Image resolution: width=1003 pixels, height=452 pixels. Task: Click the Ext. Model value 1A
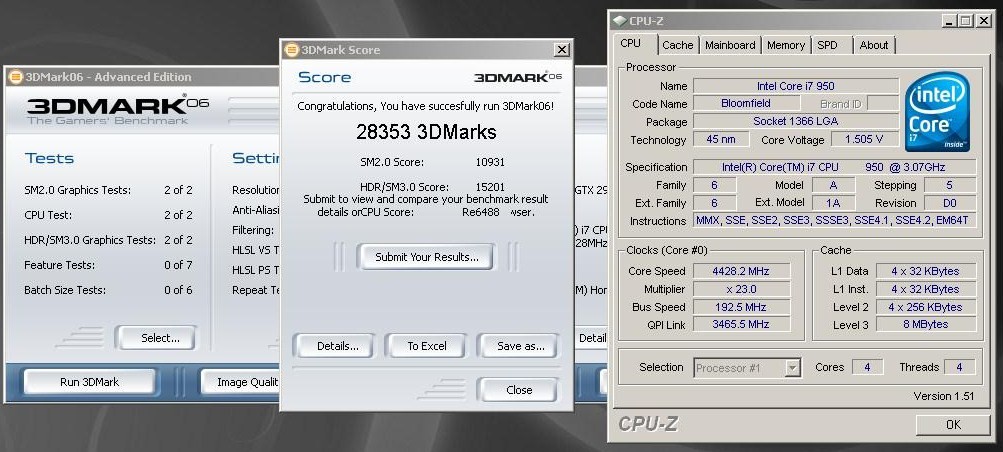coord(833,203)
